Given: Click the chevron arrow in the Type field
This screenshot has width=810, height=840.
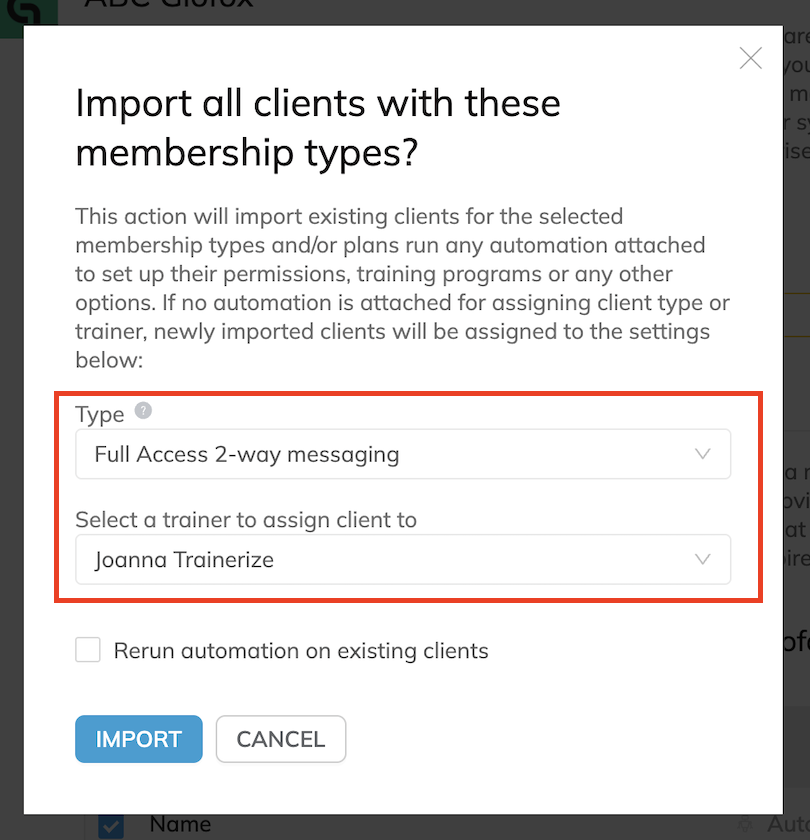Looking at the screenshot, I should point(702,454).
